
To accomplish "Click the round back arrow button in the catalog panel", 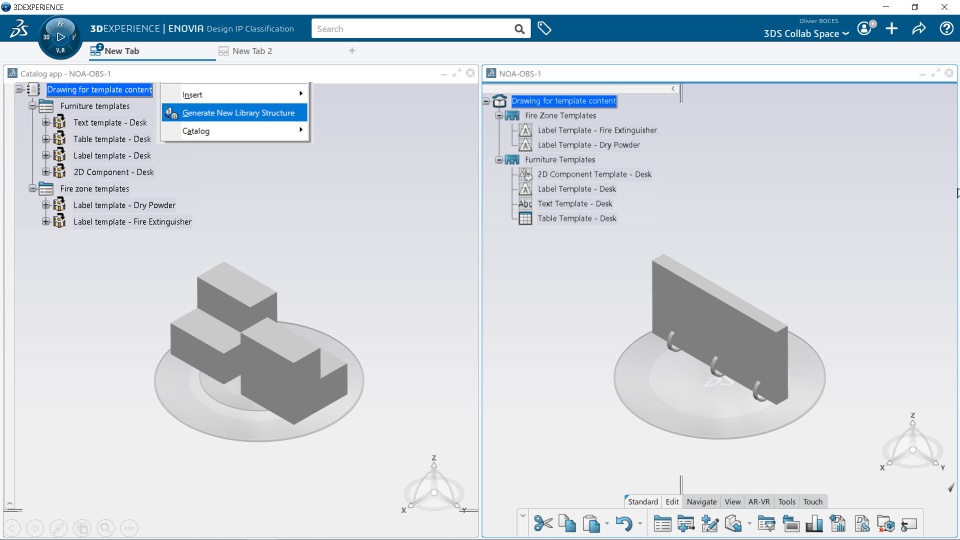I will click(12, 528).
